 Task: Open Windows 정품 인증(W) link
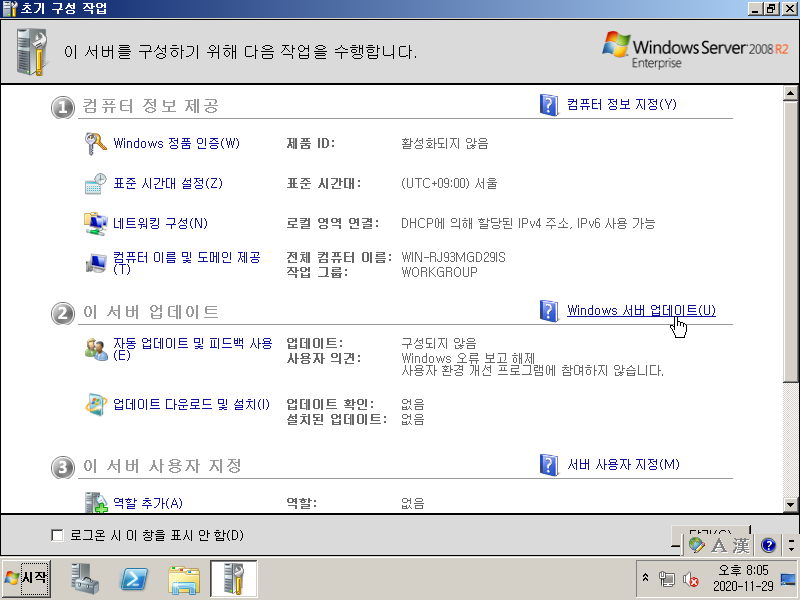(x=176, y=143)
